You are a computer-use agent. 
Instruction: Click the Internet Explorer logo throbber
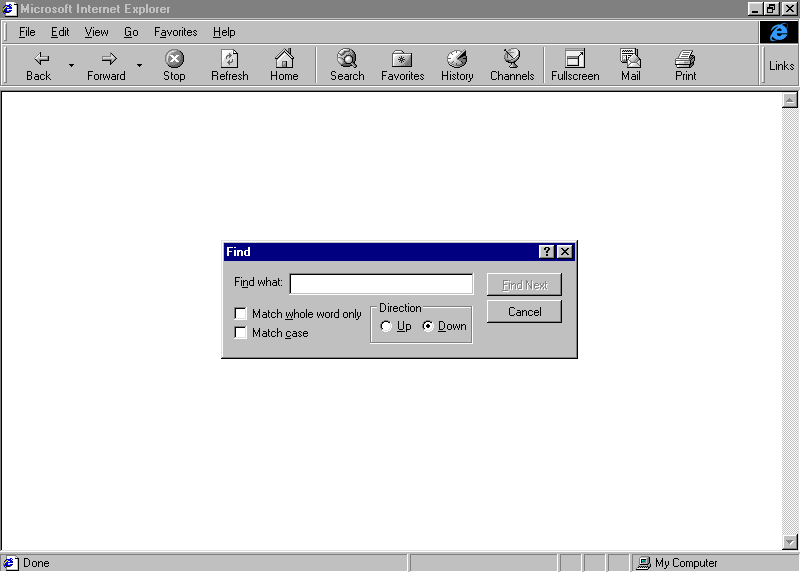(779, 32)
